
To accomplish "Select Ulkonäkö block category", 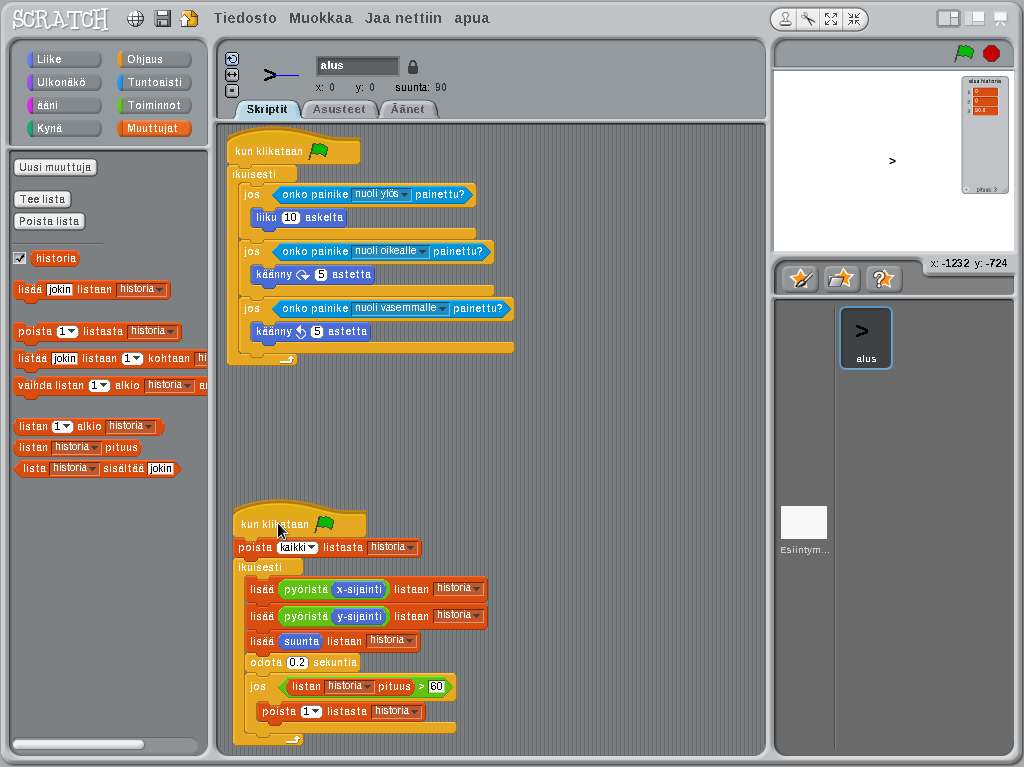I will pyautogui.click(x=64, y=82).
